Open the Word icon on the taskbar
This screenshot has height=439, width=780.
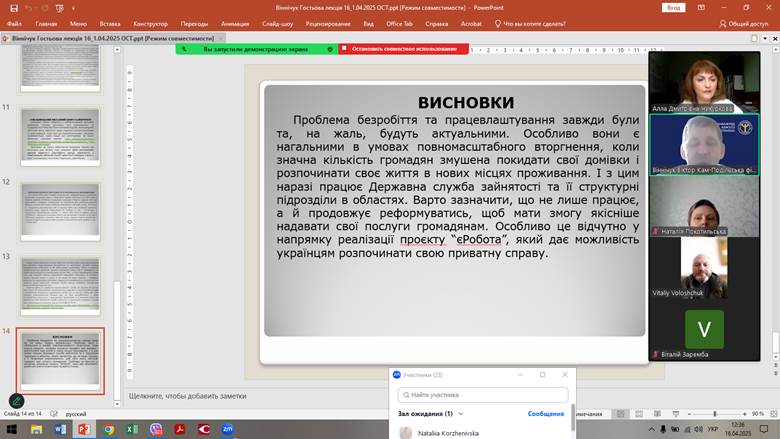click(60, 428)
